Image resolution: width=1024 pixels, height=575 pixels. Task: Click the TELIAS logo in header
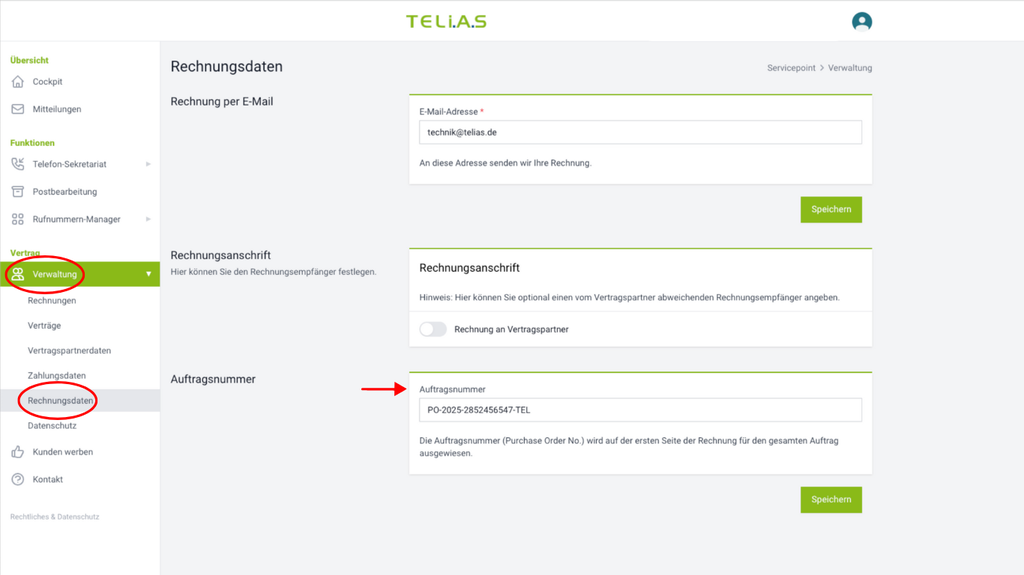click(x=446, y=21)
